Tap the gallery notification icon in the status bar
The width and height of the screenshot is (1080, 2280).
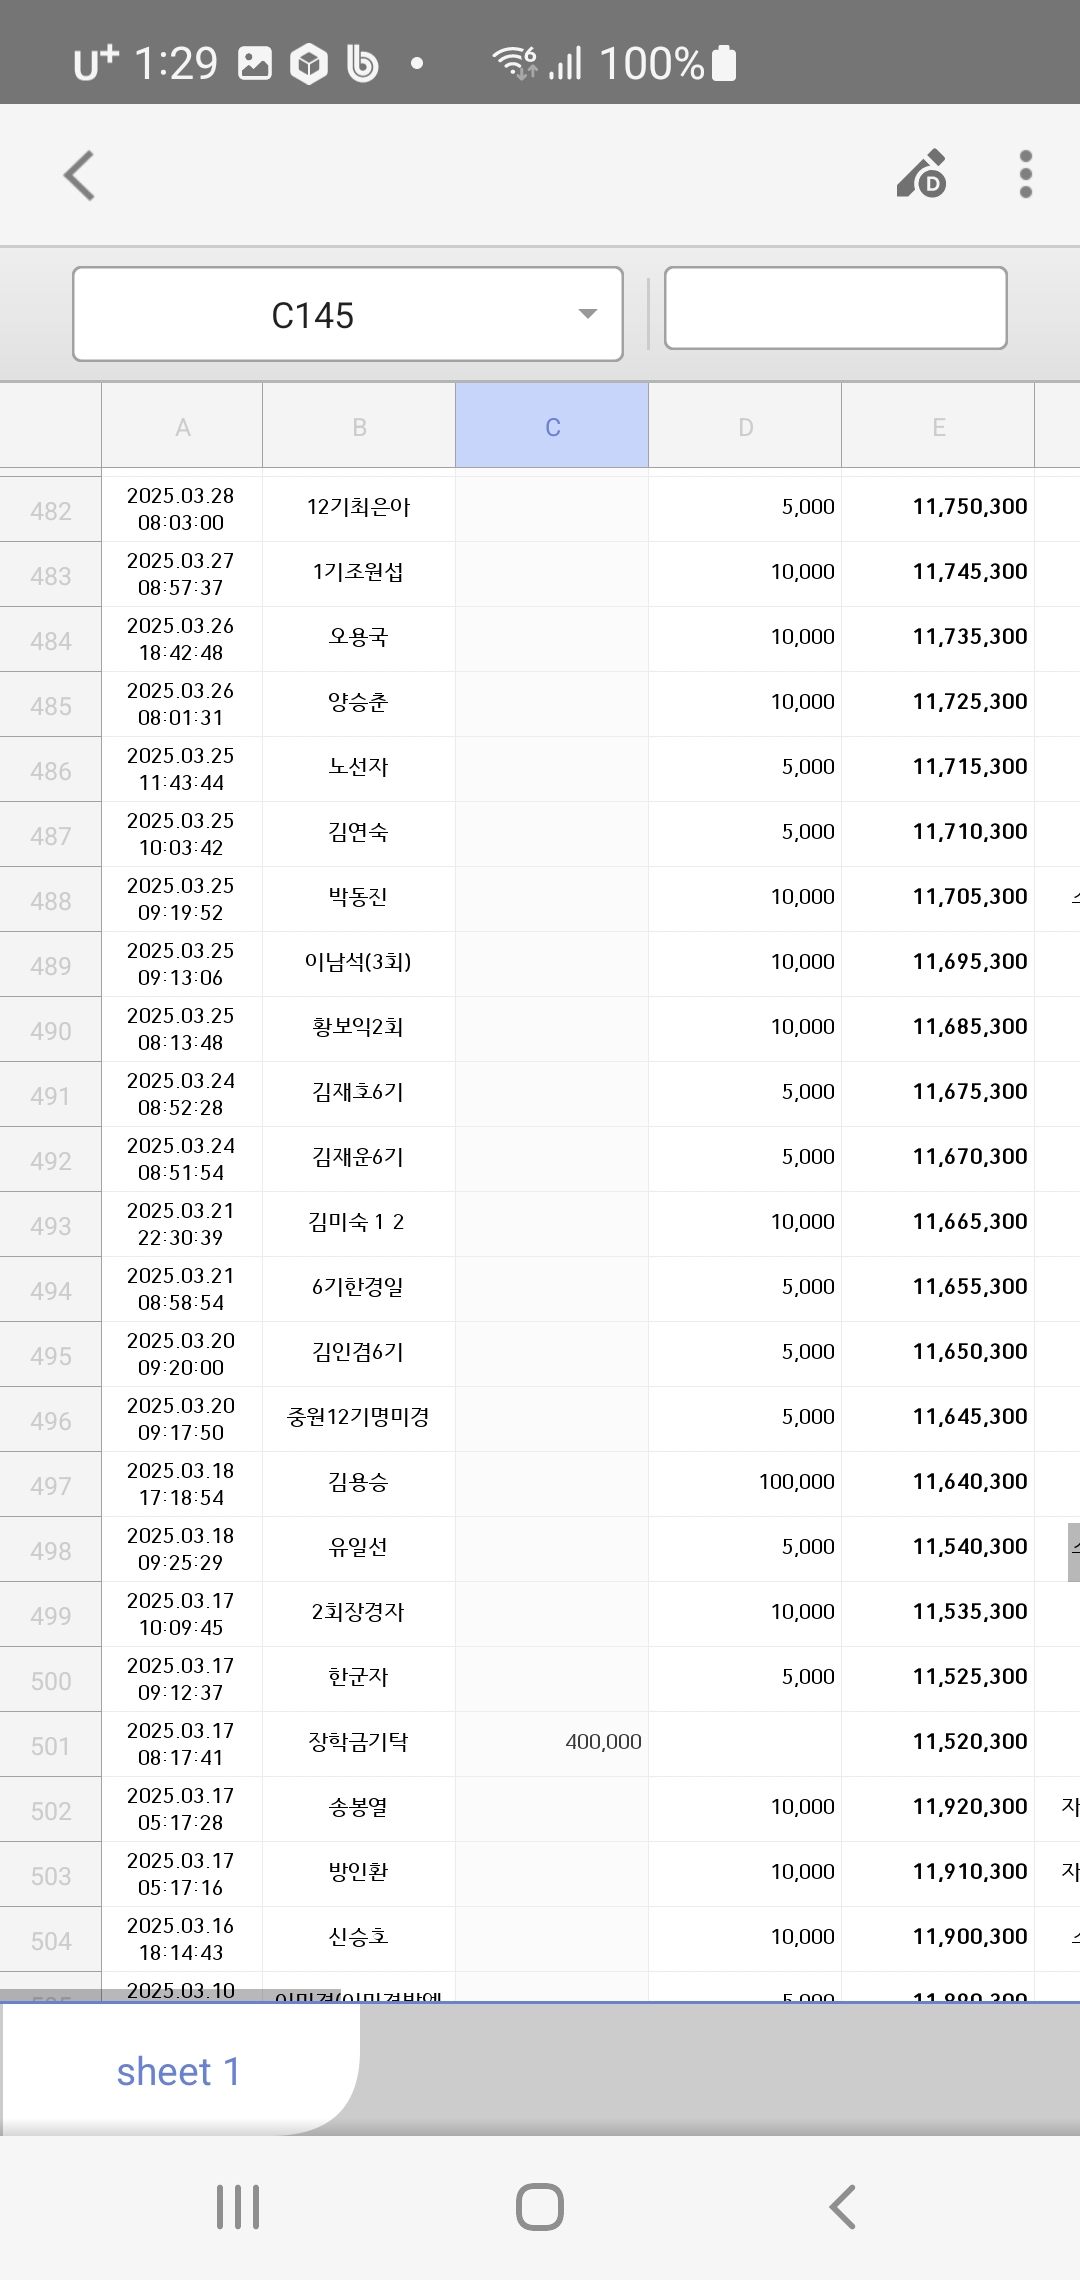tap(255, 64)
